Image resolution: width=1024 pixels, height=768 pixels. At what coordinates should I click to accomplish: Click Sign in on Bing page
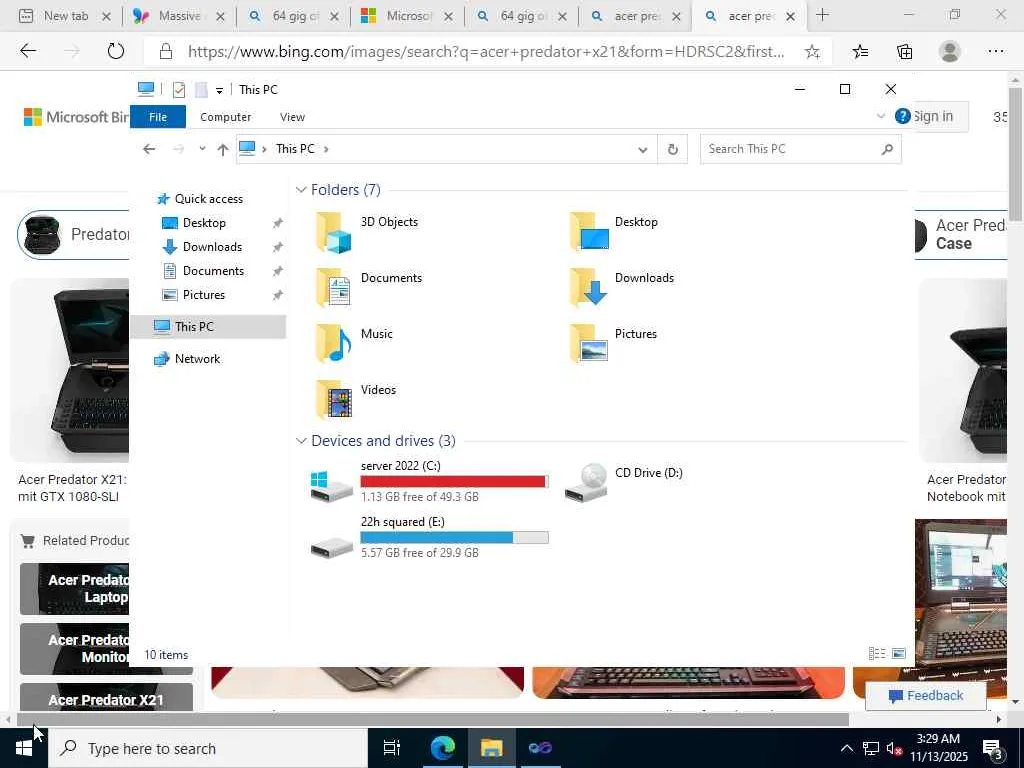pyautogui.click(x=933, y=116)
